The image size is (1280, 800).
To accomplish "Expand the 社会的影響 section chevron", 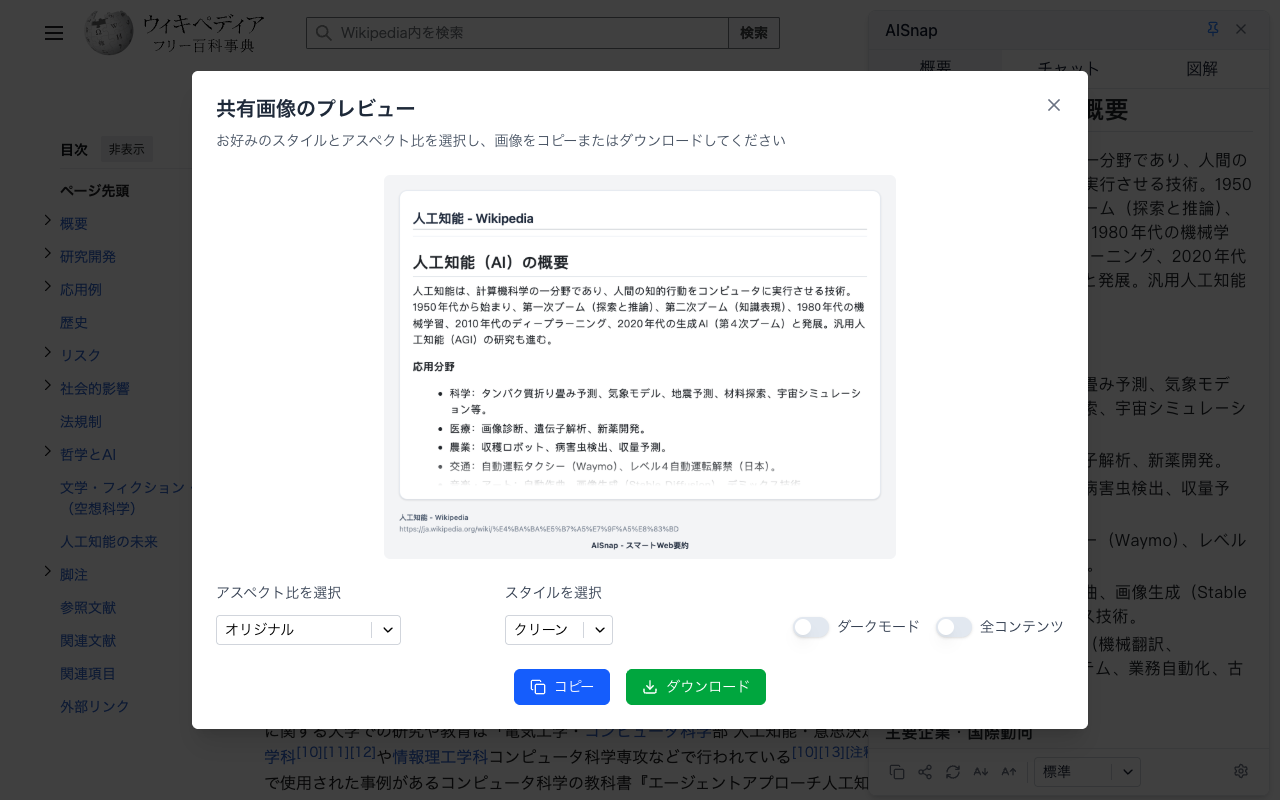I will pos(47,387).
